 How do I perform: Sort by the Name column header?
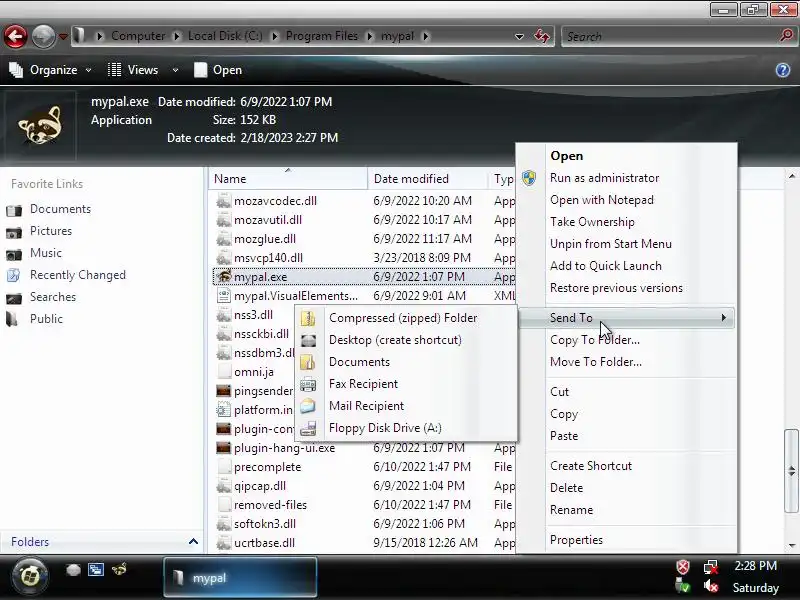[x=288, y=179]
